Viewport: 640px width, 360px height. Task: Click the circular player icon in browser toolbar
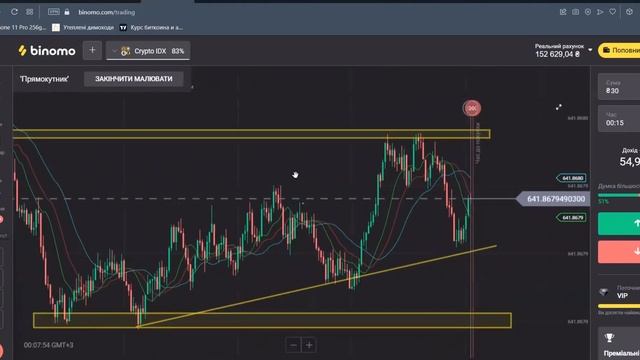pos(588,12)
